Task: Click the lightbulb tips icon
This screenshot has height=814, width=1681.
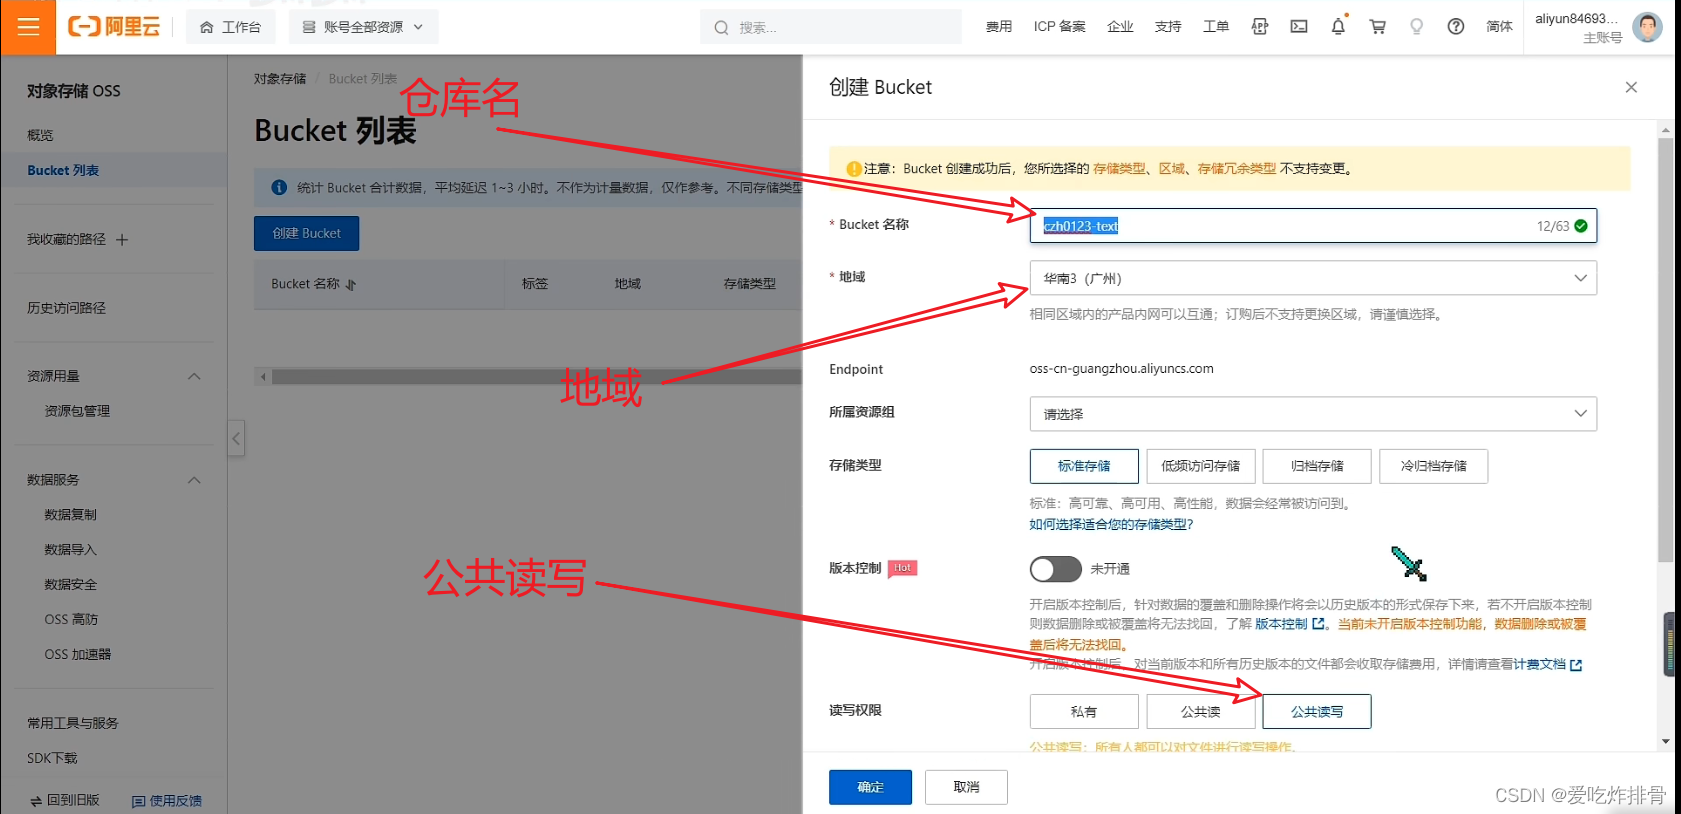Action: (1416, 27)
